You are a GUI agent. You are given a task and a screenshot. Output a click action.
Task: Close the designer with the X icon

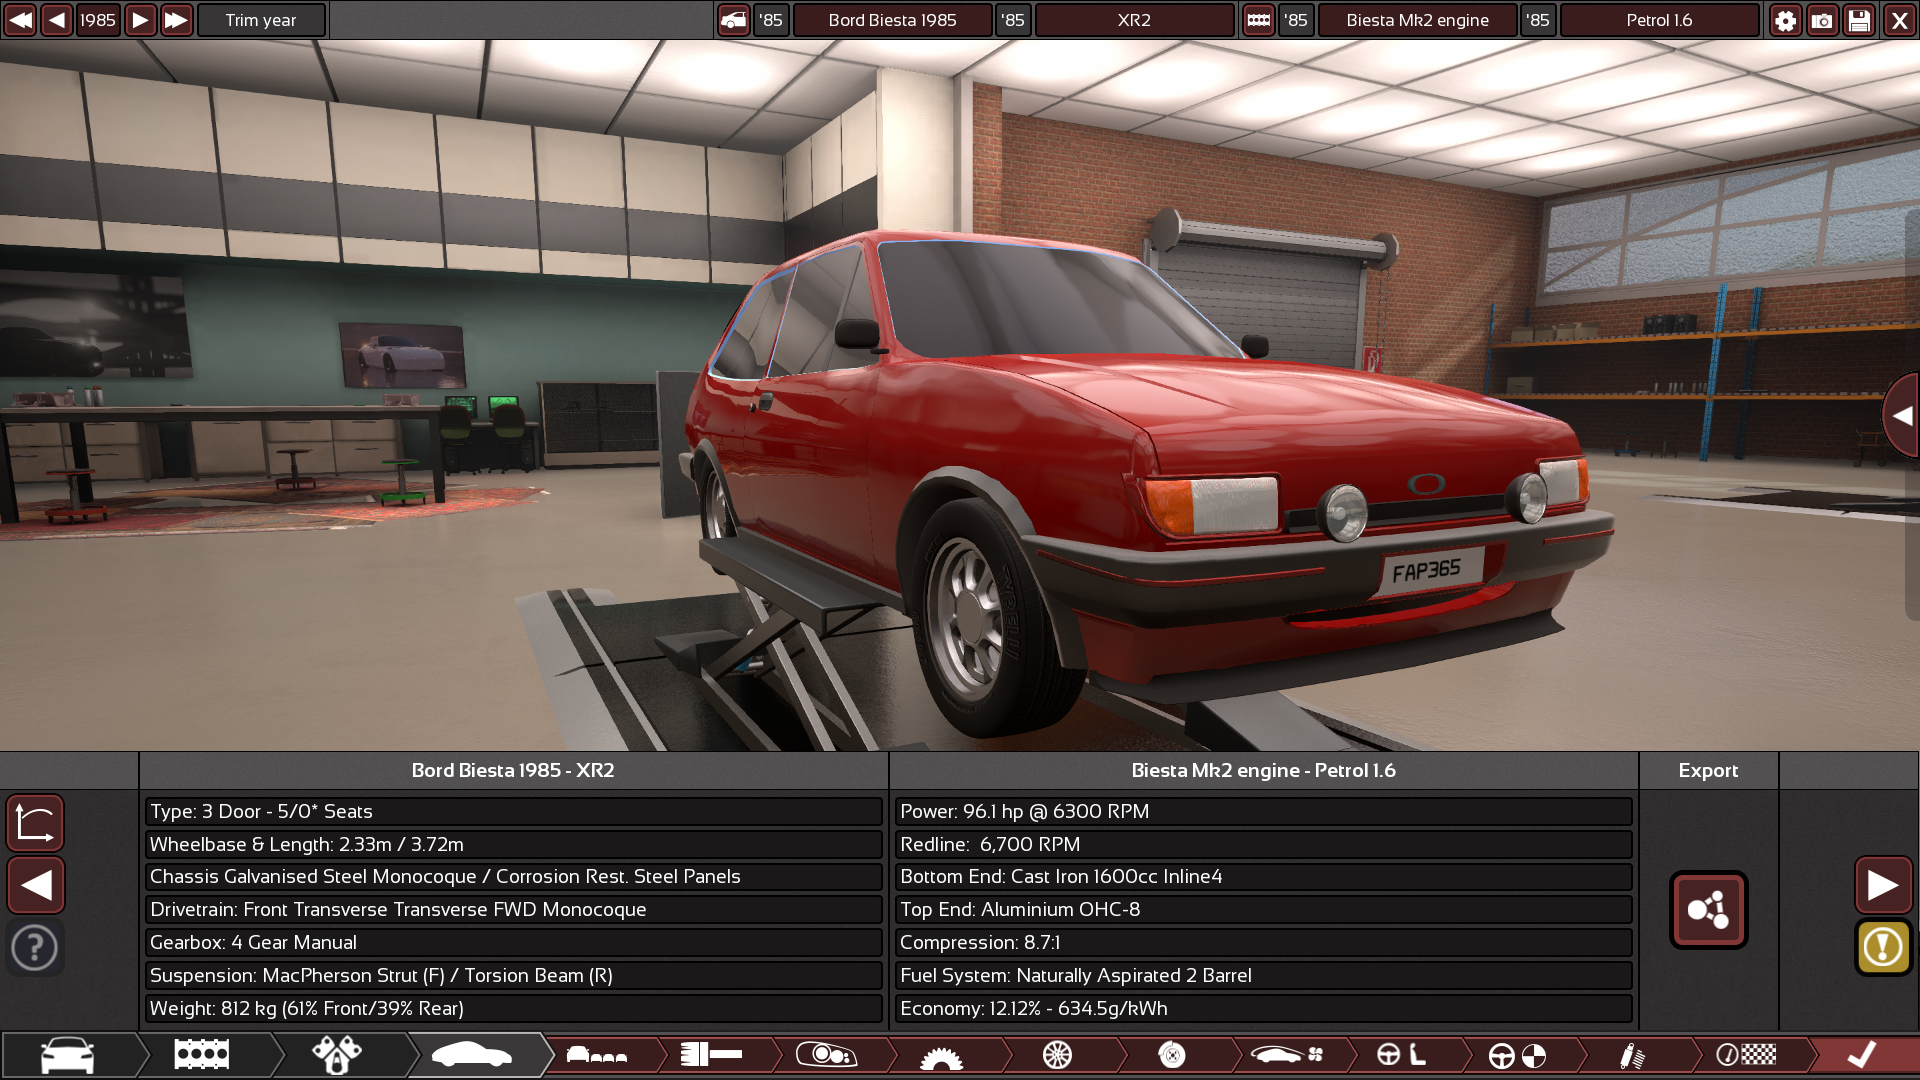pos(1899,20)
